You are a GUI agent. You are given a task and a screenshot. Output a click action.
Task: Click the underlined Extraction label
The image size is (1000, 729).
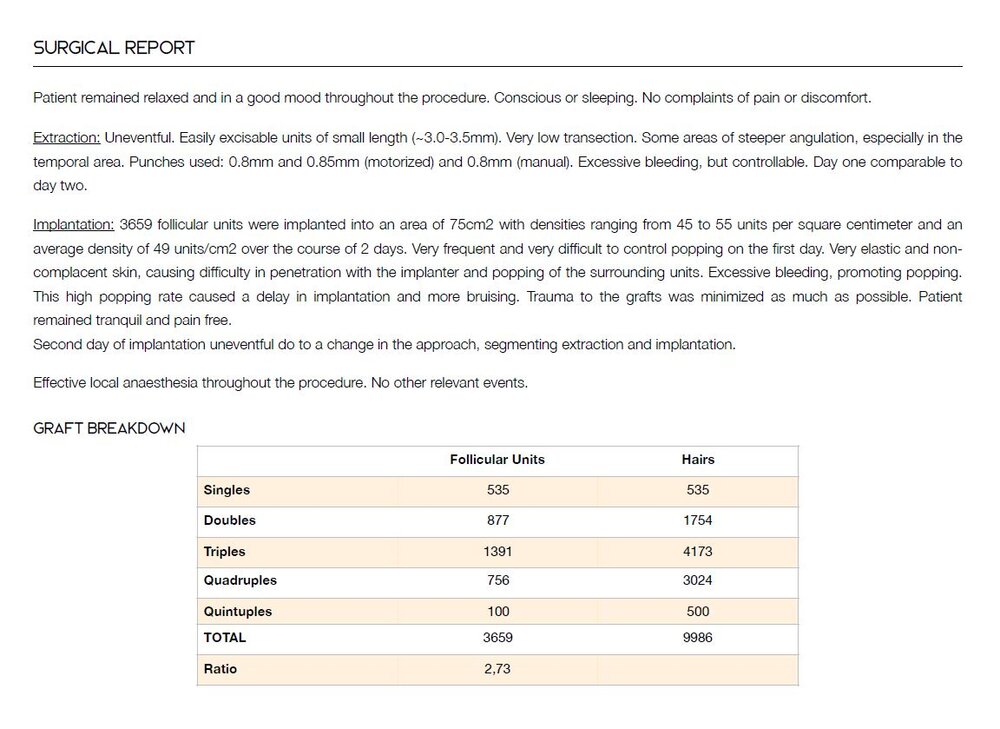[66, 138]
